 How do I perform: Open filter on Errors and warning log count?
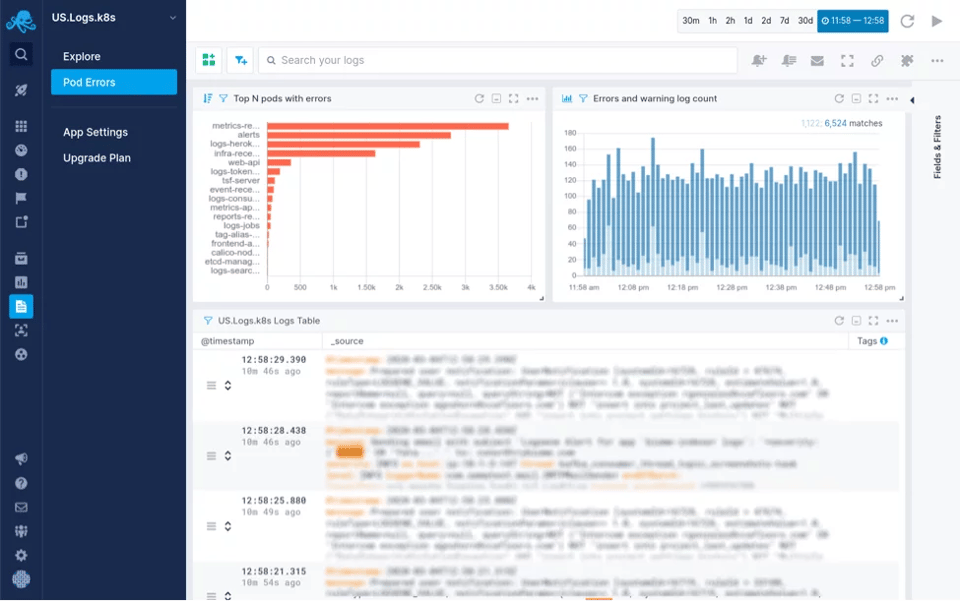tap(583, 99)
